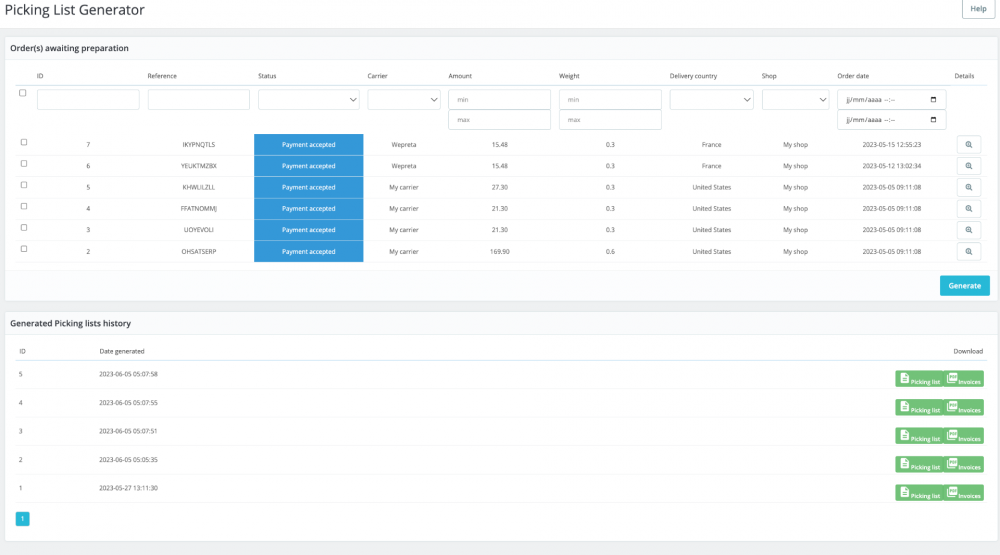Check the box for order 2
This screenshot has height=555, width=1000.
24,249
